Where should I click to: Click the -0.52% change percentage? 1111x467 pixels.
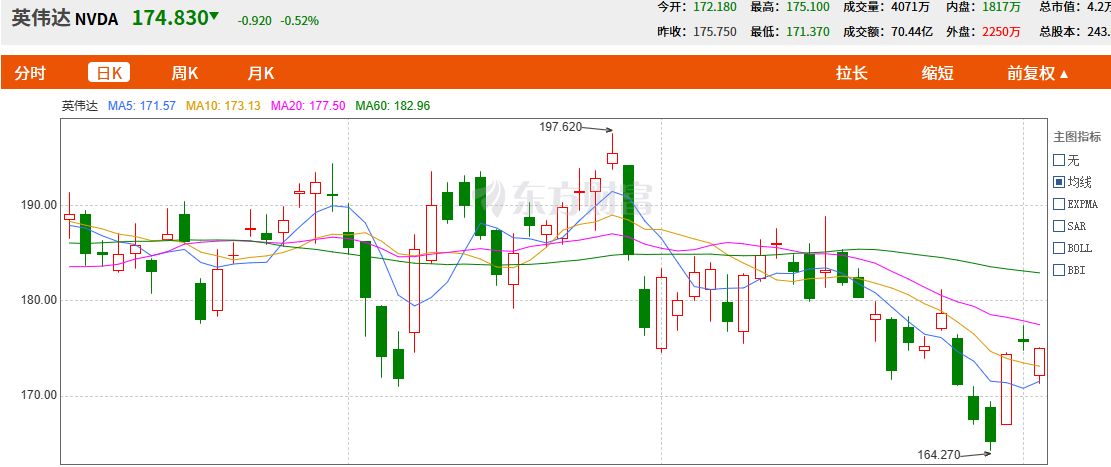click(300, 21)
